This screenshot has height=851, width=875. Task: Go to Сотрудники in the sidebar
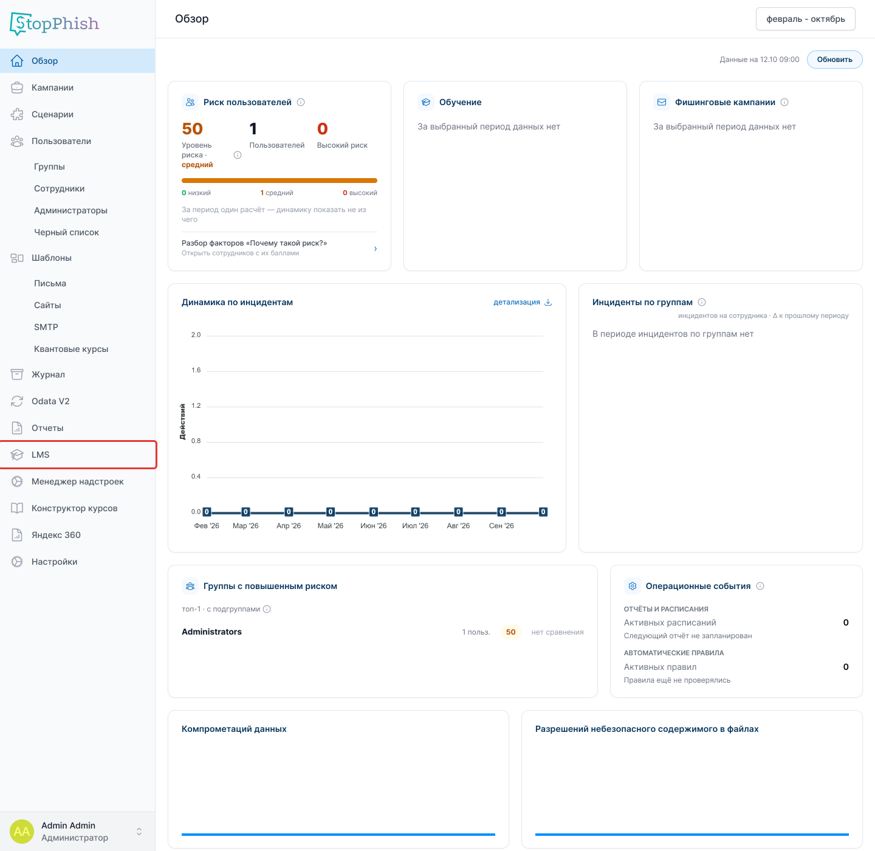click(59, 189)
